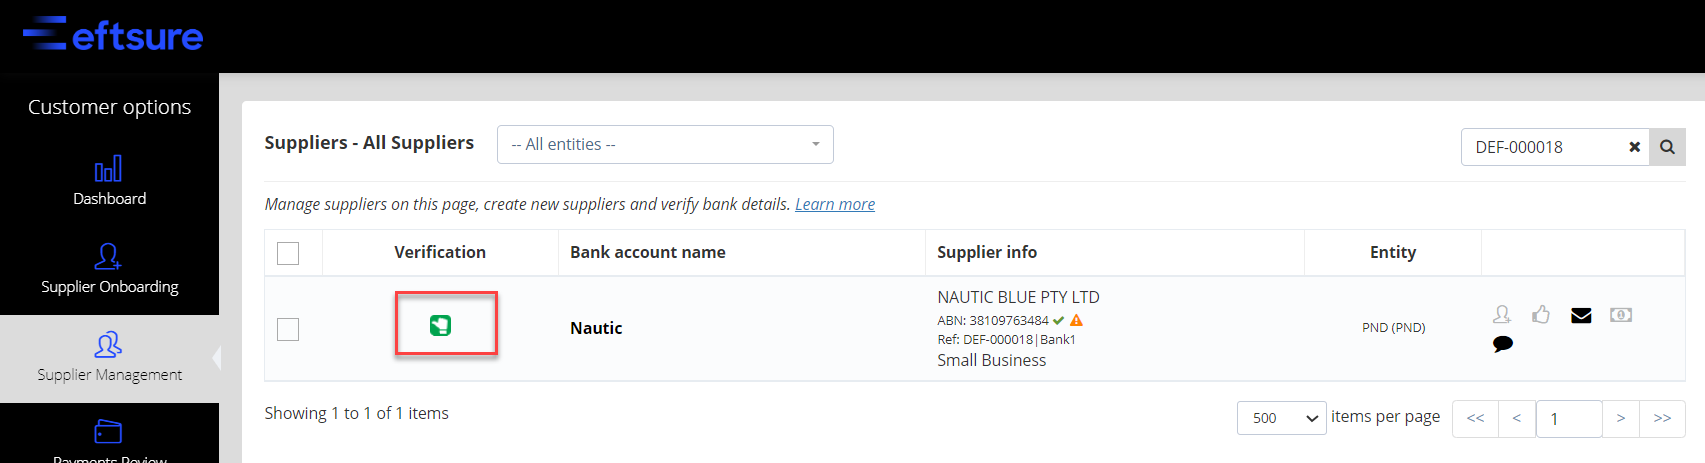
Task: Open the speech bubble comments icon
Action: pos(1502,344)
